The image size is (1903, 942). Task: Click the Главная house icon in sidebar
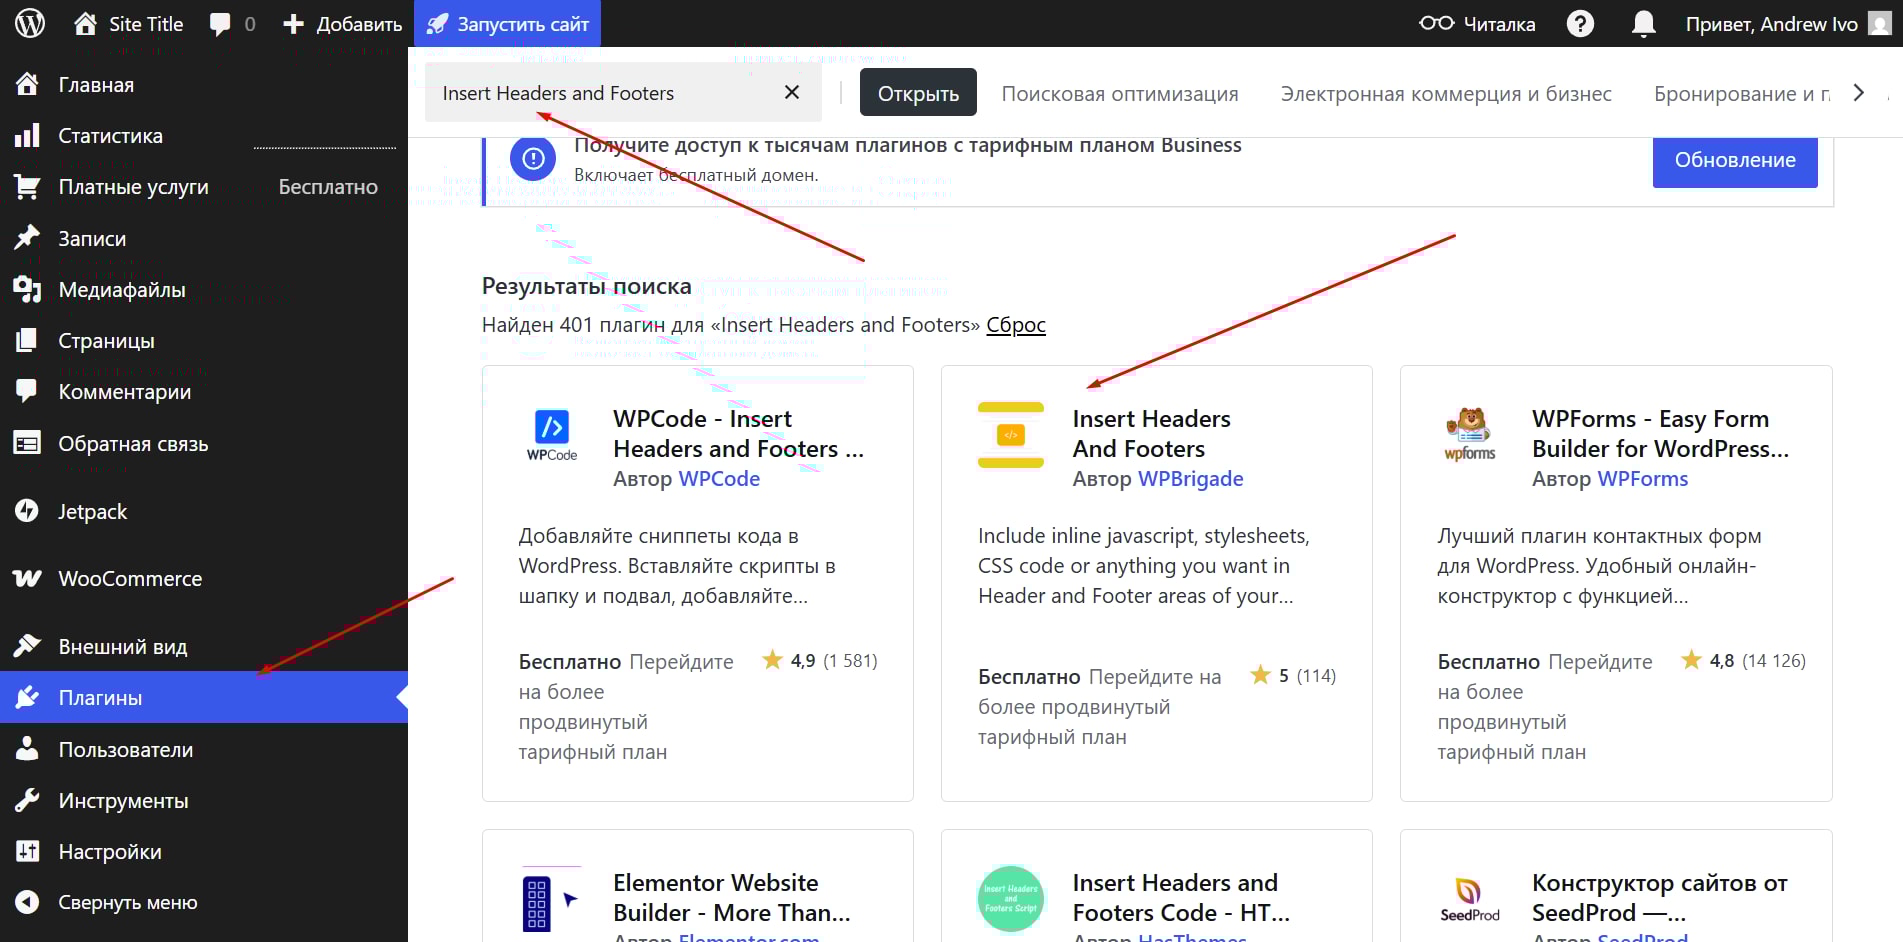27,84
